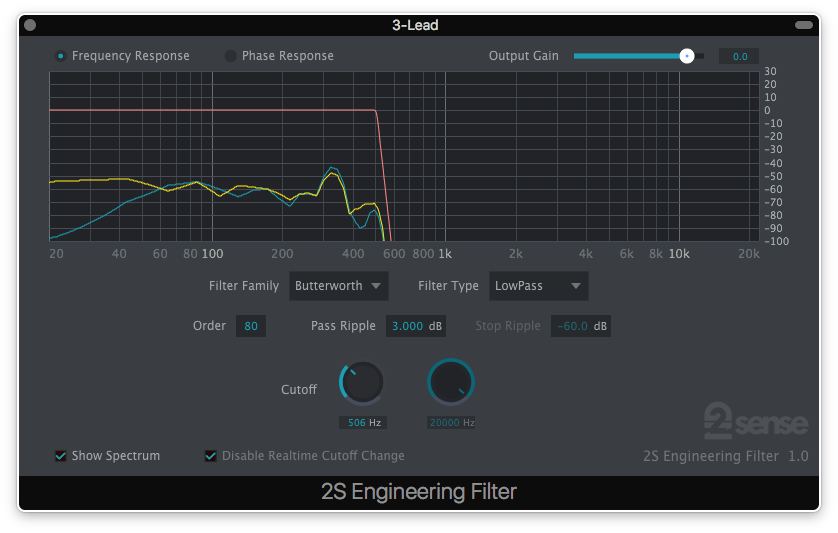Click the pill-shaped button at title bar right
838x533 pixels.
(804, 25)
